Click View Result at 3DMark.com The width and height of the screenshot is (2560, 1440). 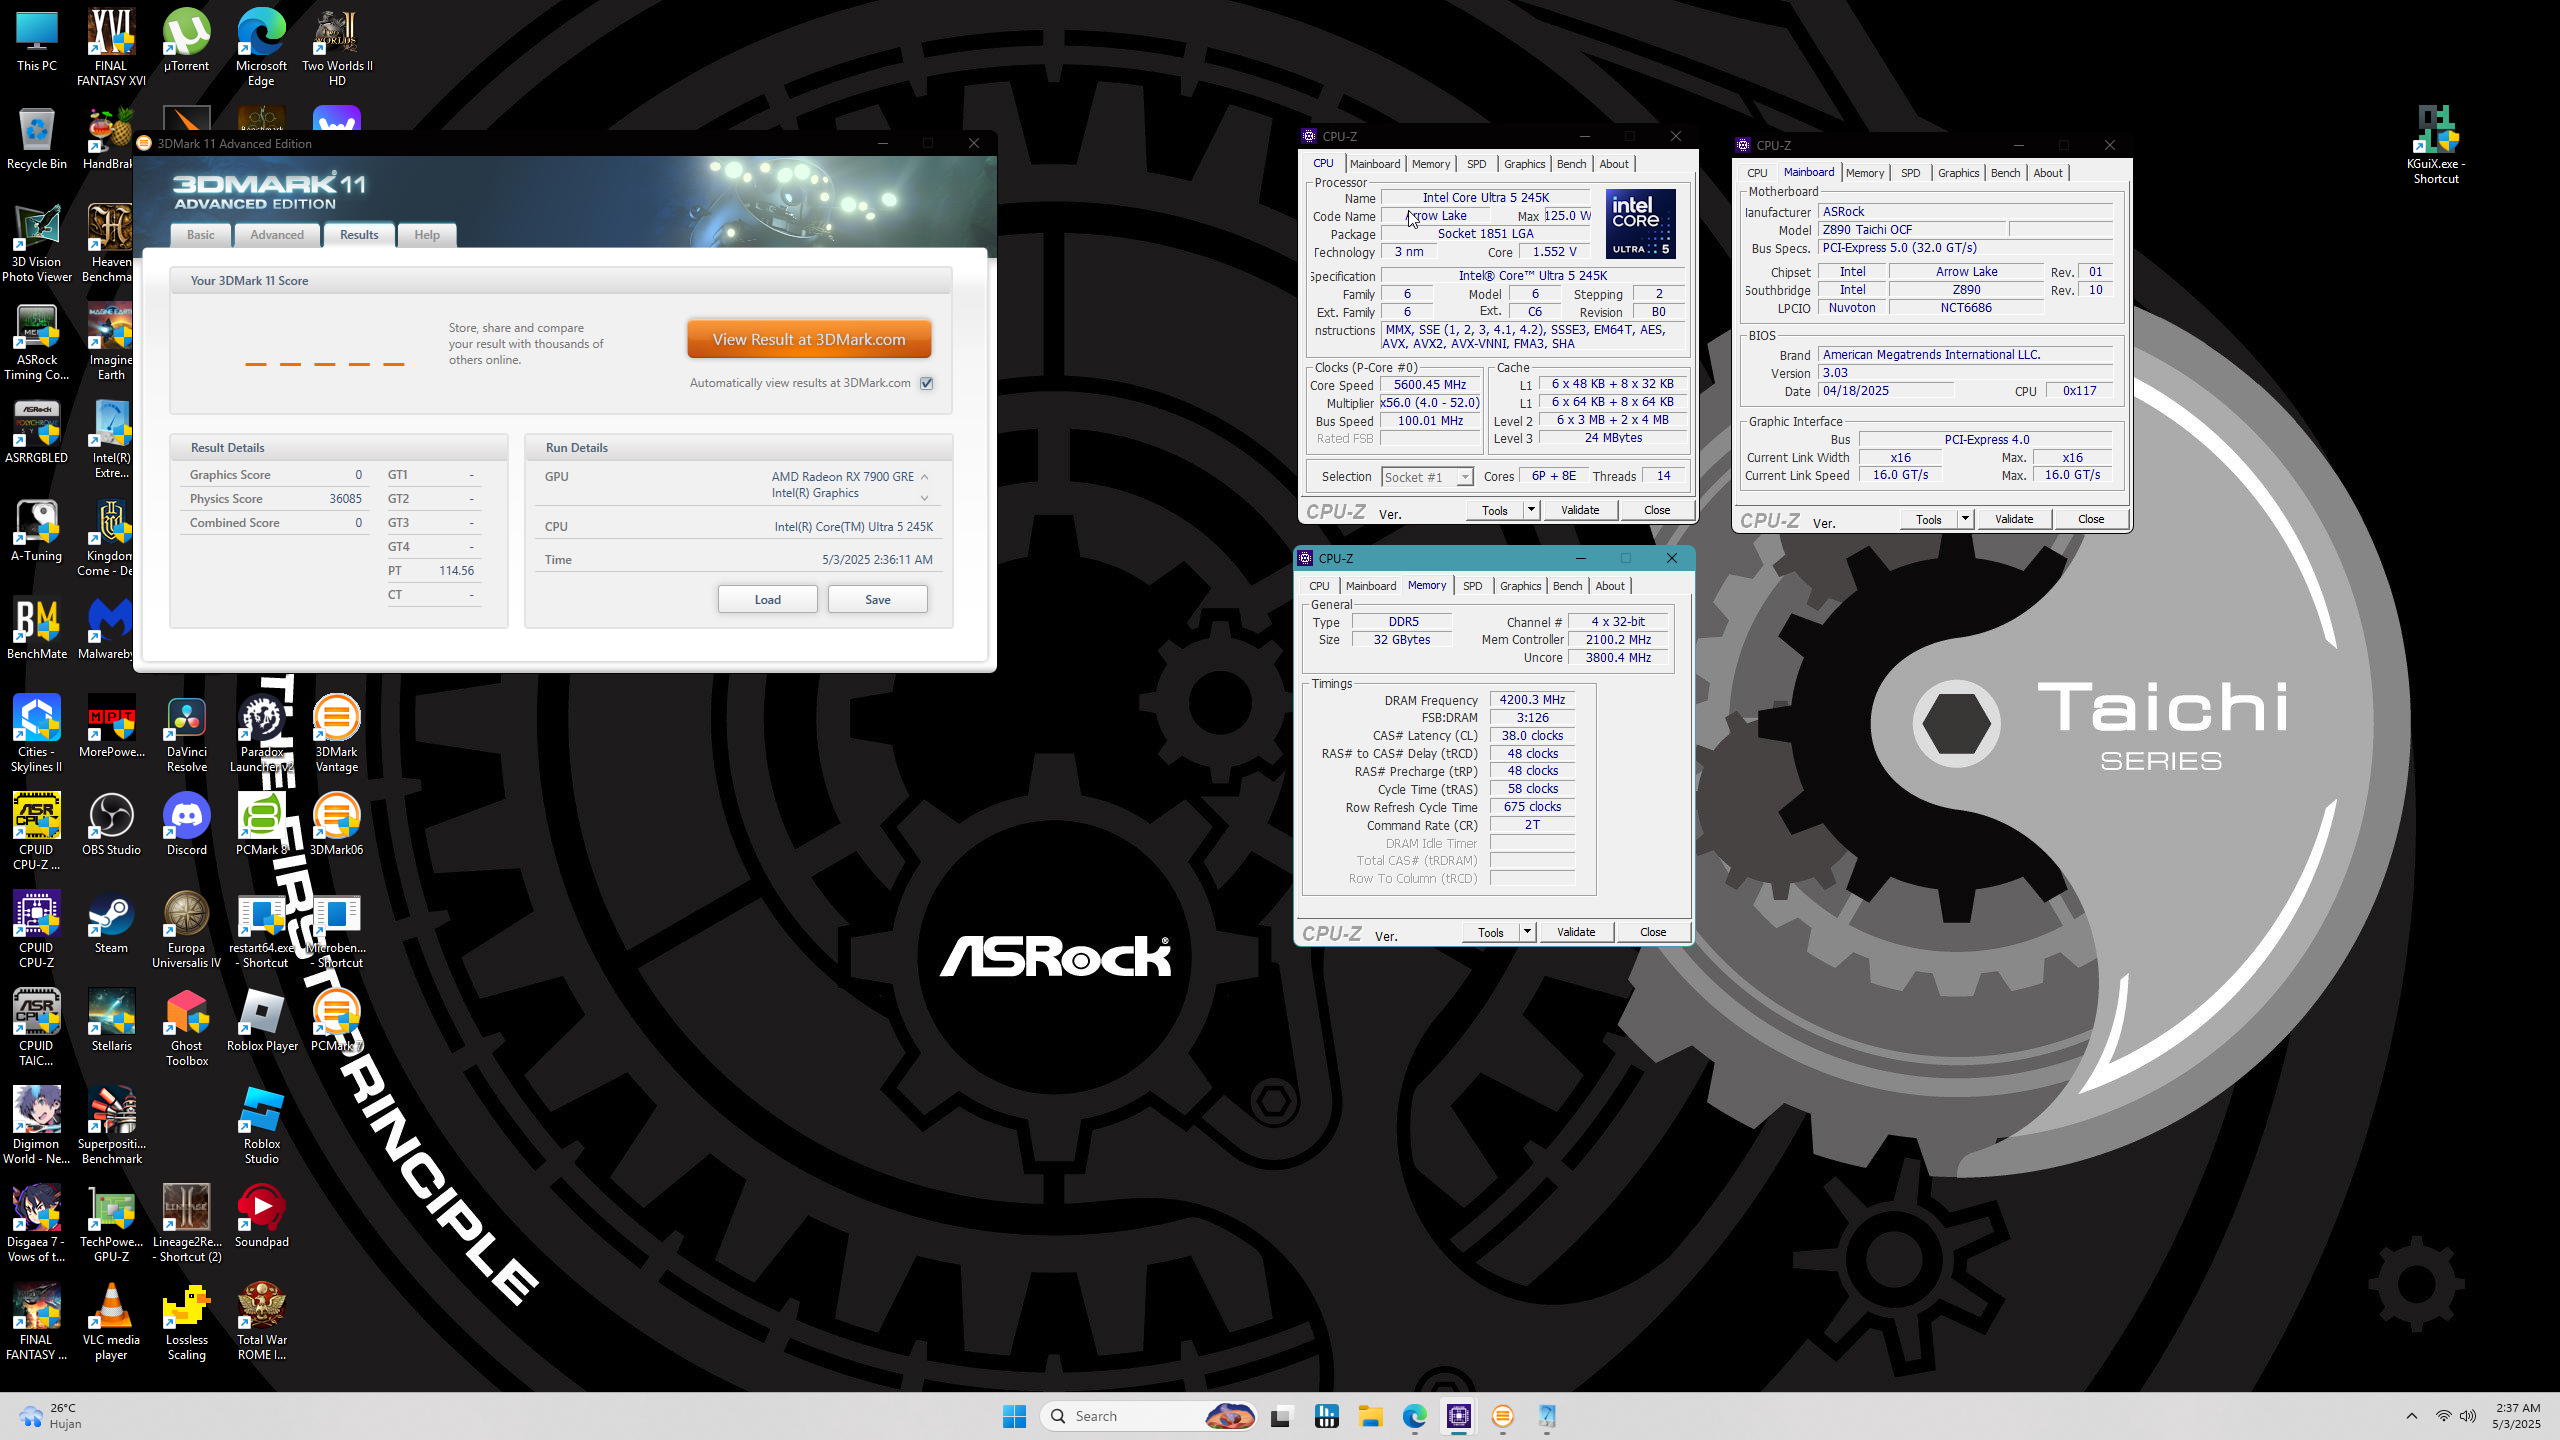click(809, 339)
